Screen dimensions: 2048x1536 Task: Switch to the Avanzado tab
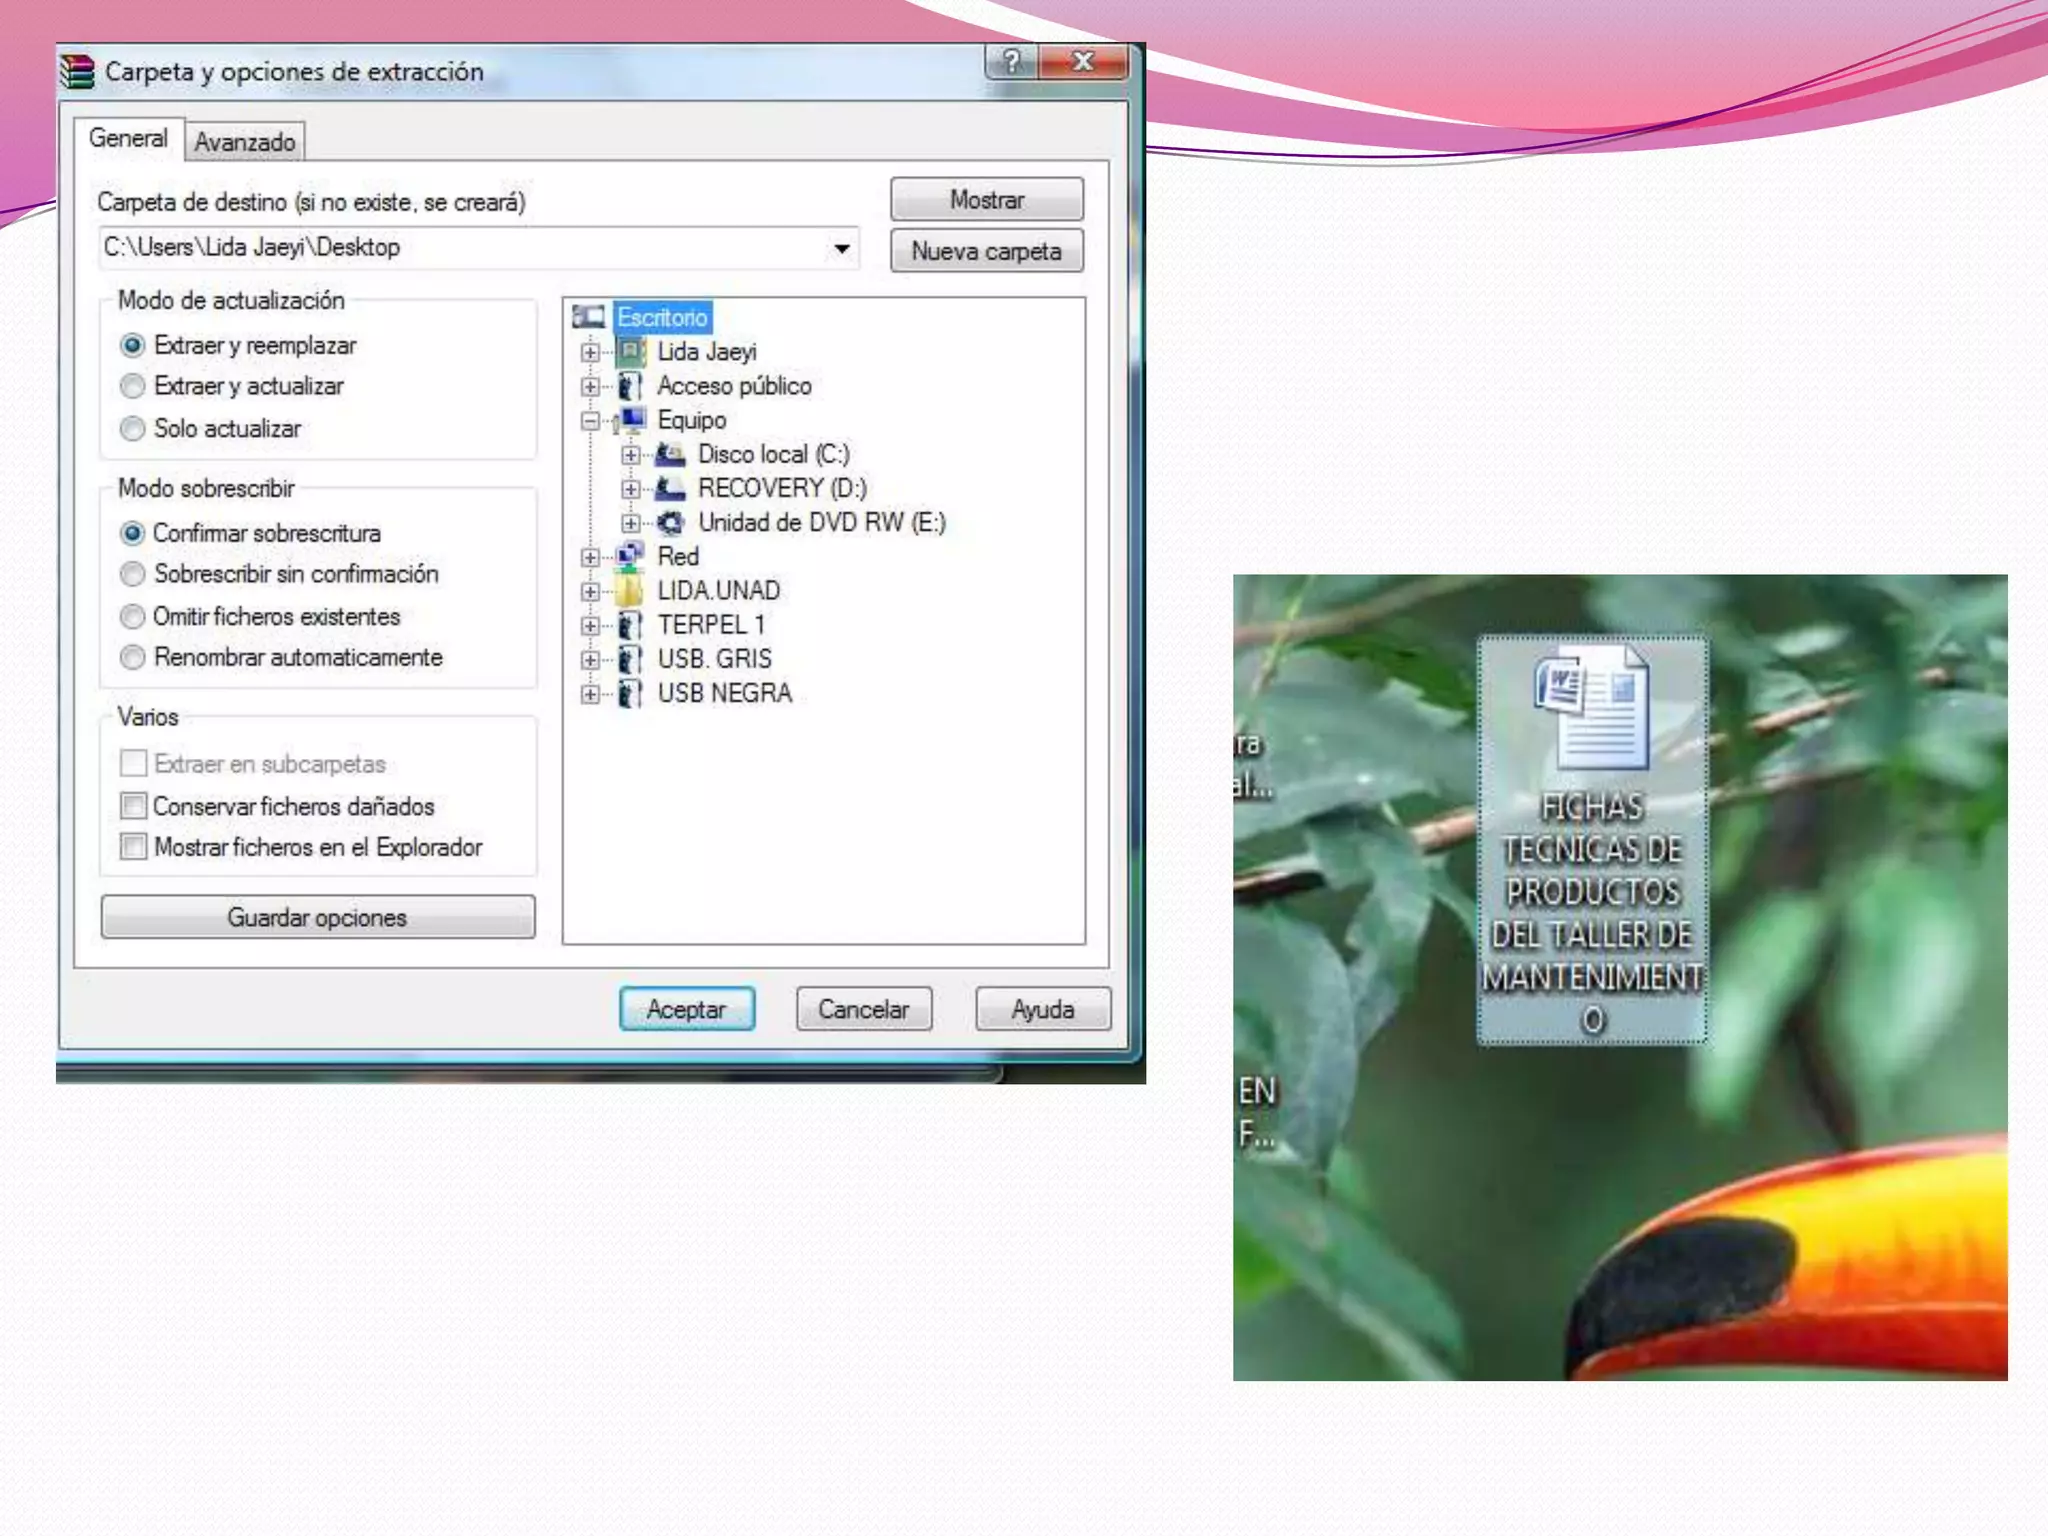(x=245, y=142)
